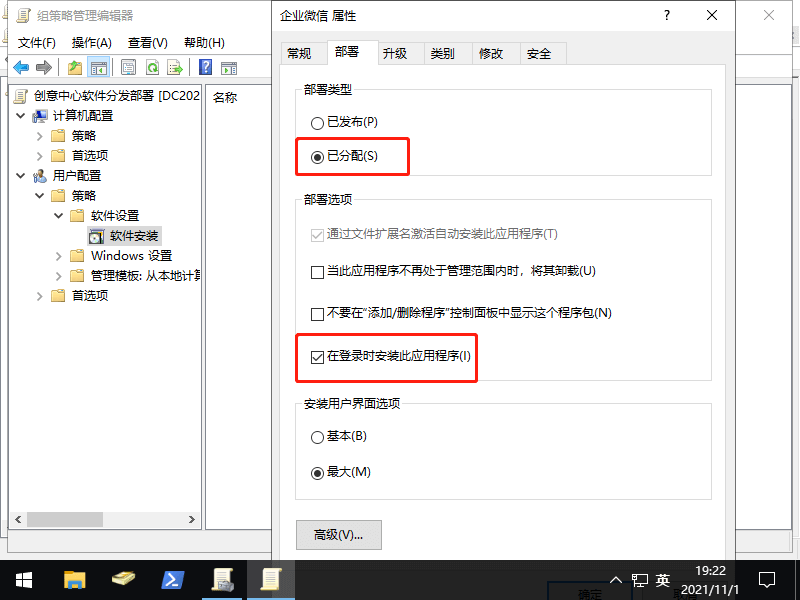Select the 基本(B) interface radio button
800x600 pixels.
pyautogui.click(x=317, y=437)
